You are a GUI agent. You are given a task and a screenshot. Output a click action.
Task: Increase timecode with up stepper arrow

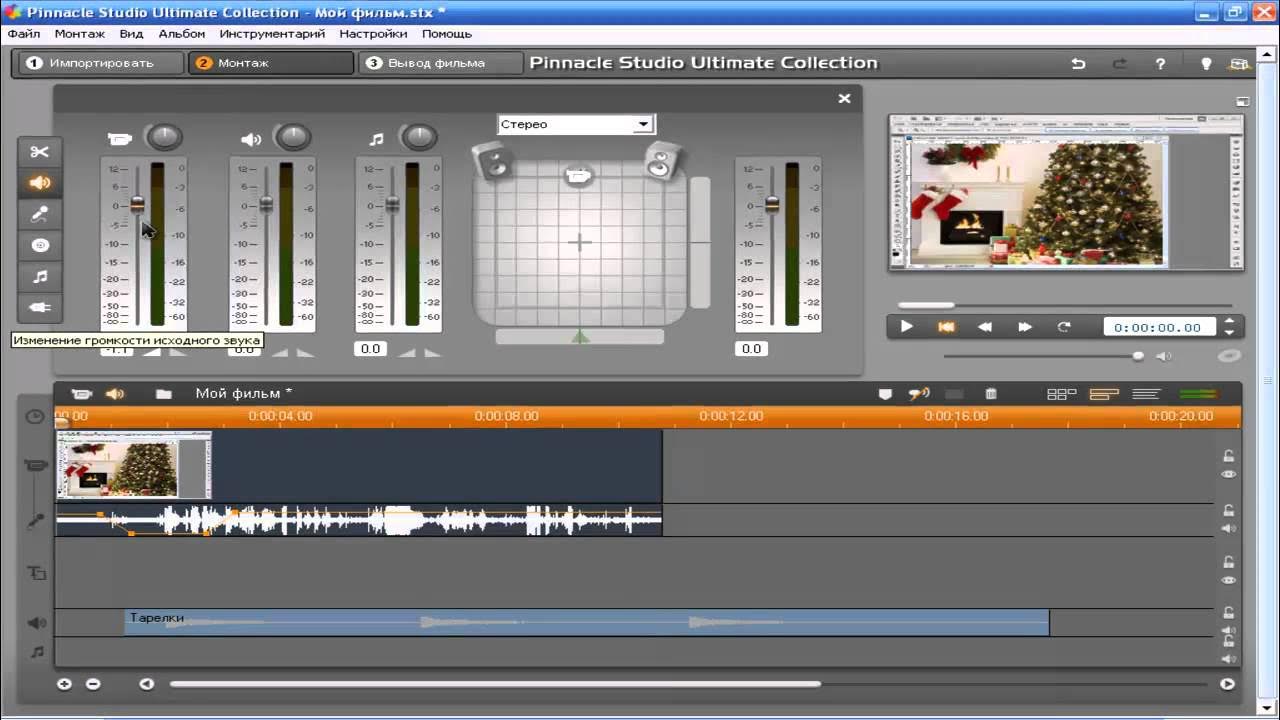point(1229,321)
